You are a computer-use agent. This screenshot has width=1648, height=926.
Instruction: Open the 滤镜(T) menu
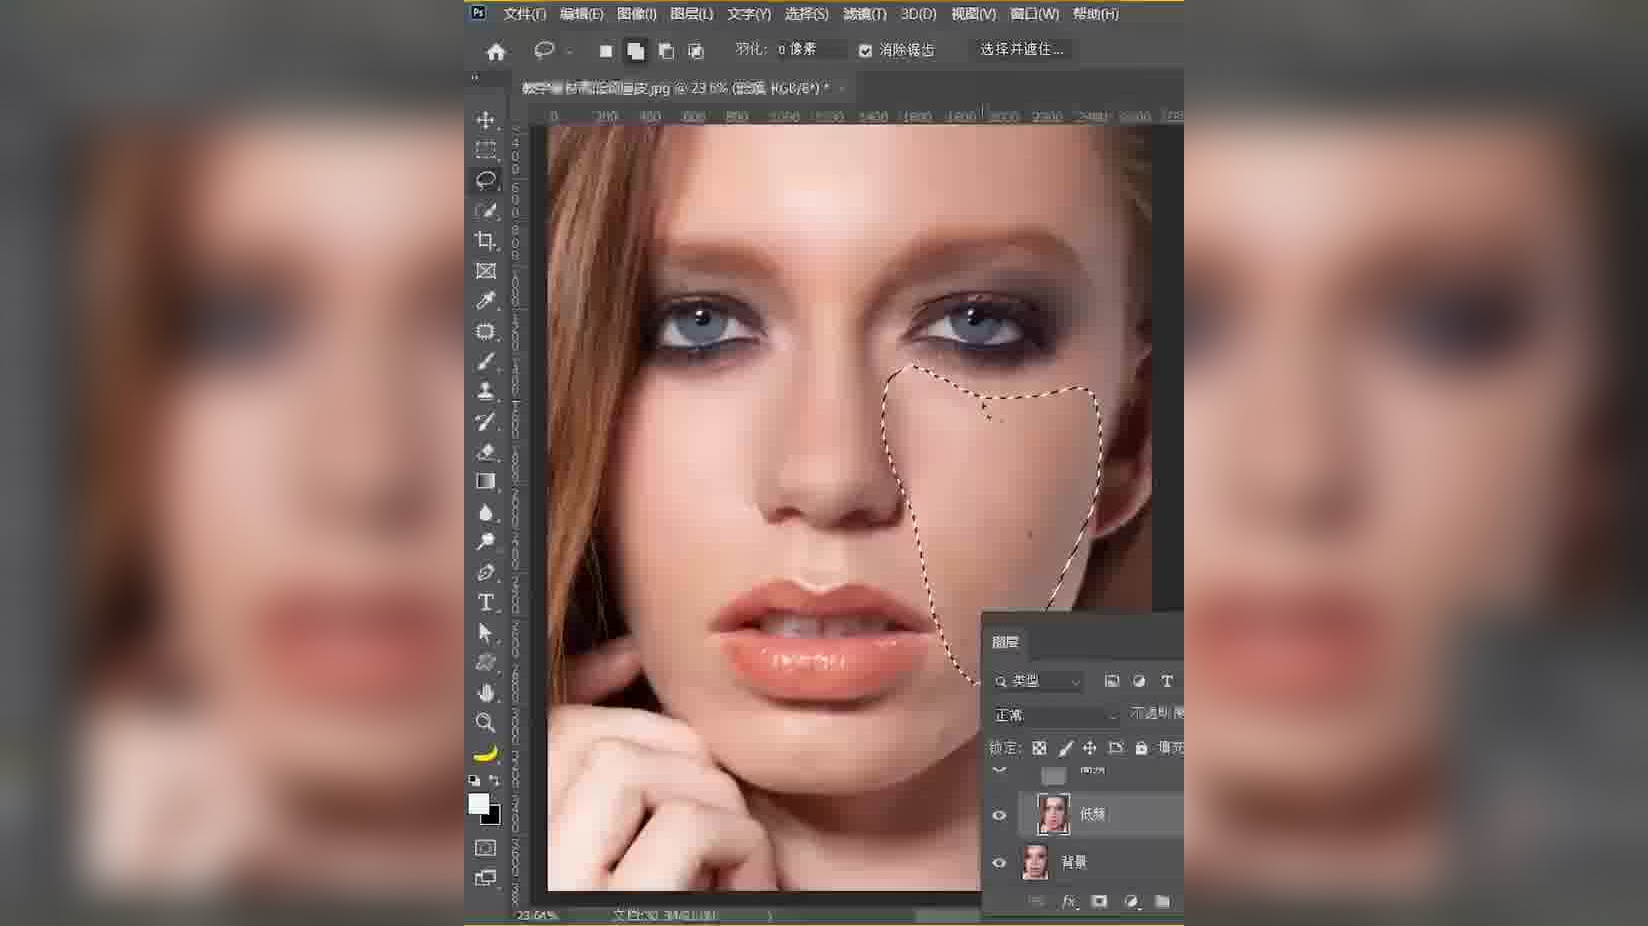865,14
